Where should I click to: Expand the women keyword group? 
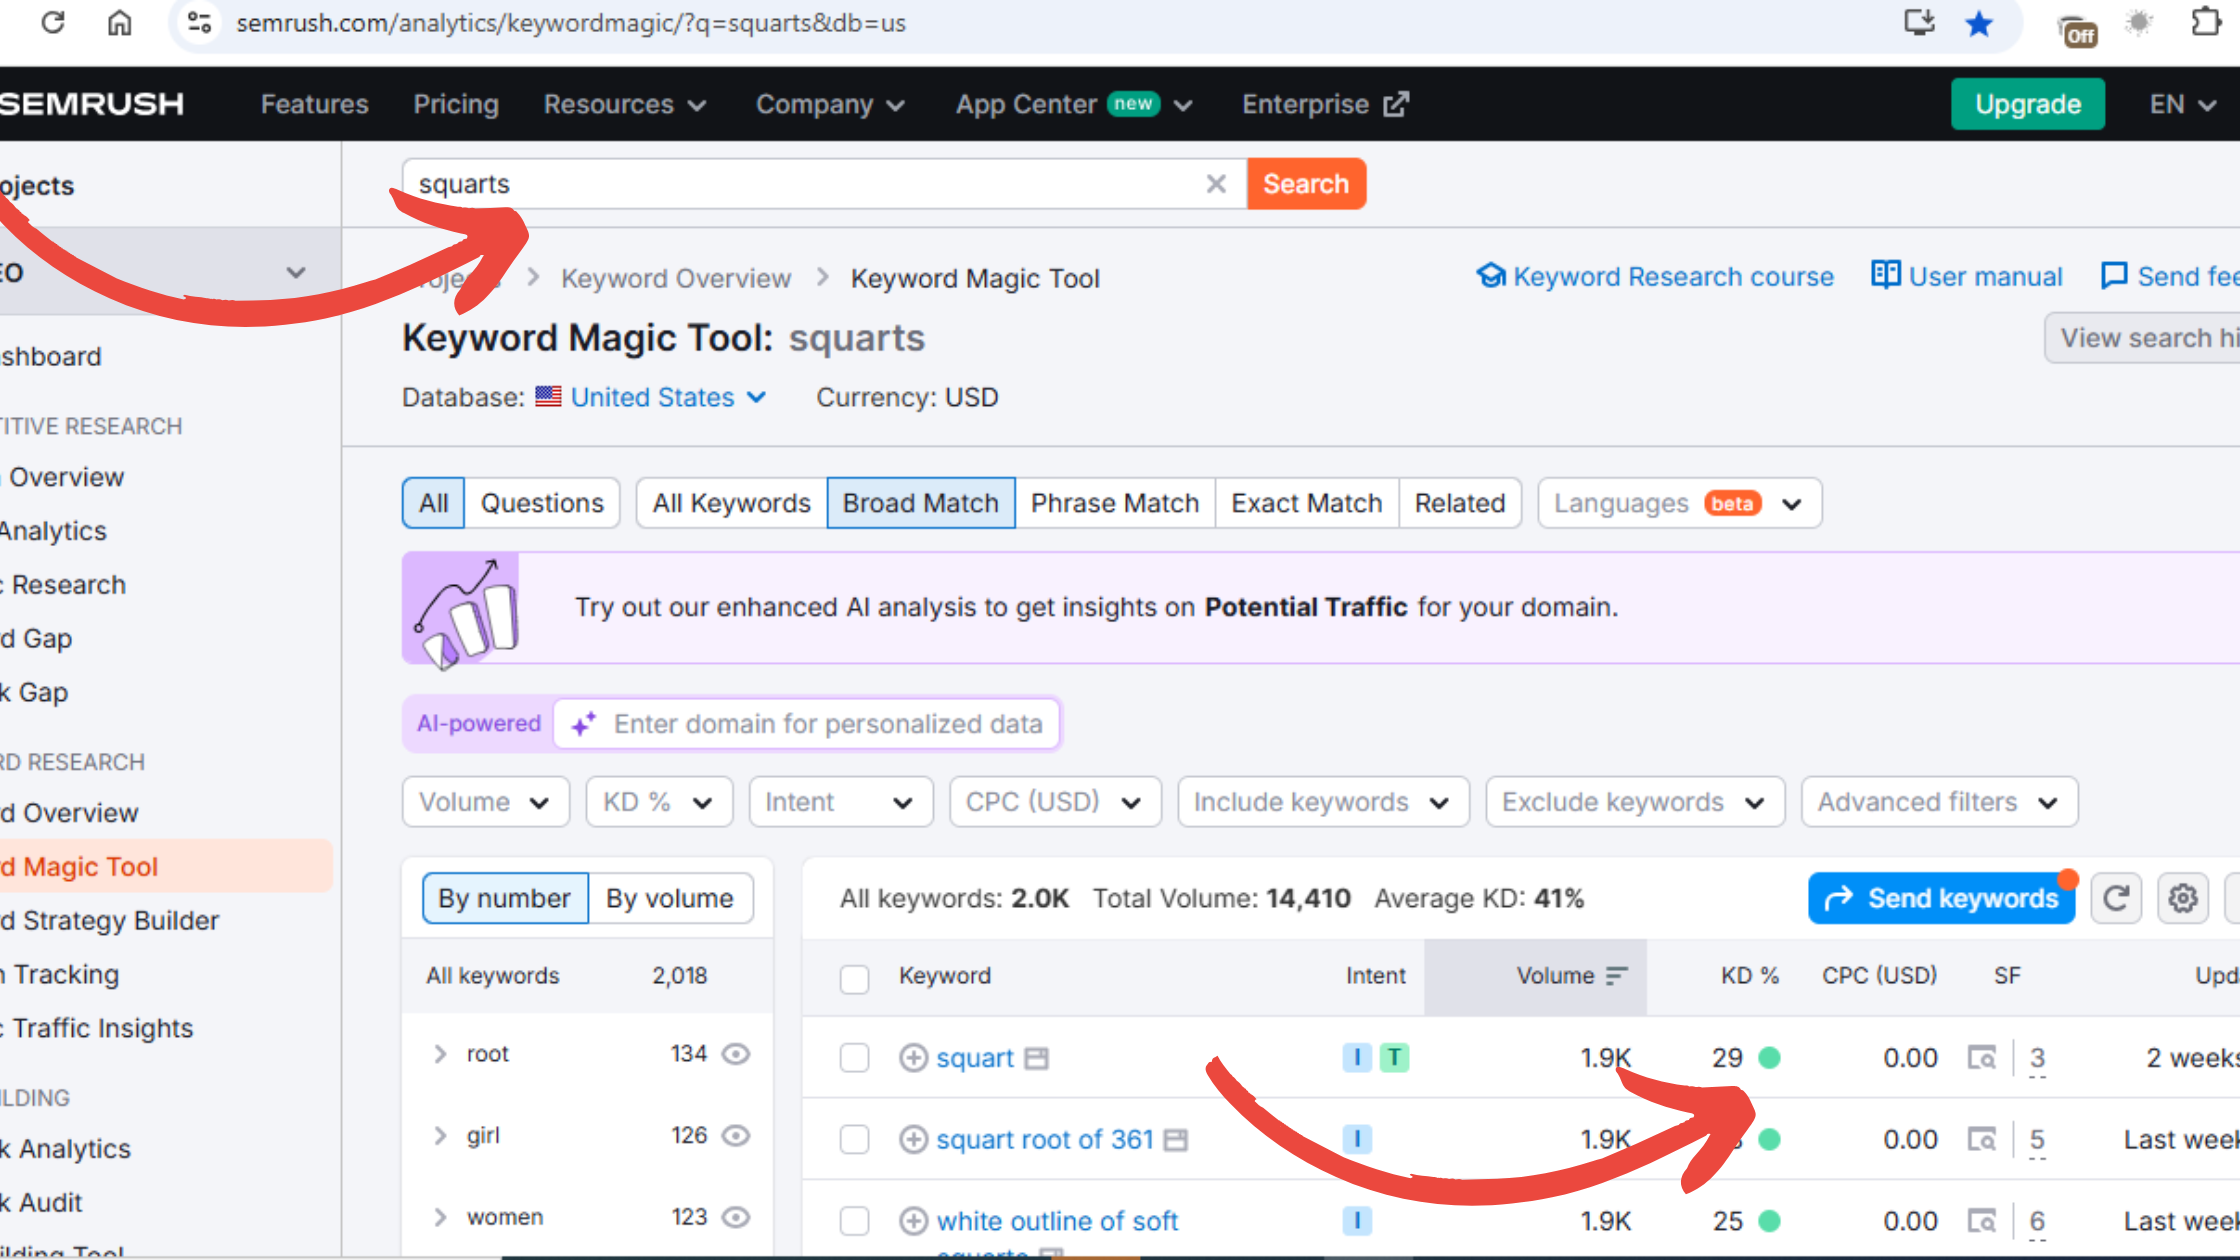[440, 1217]
